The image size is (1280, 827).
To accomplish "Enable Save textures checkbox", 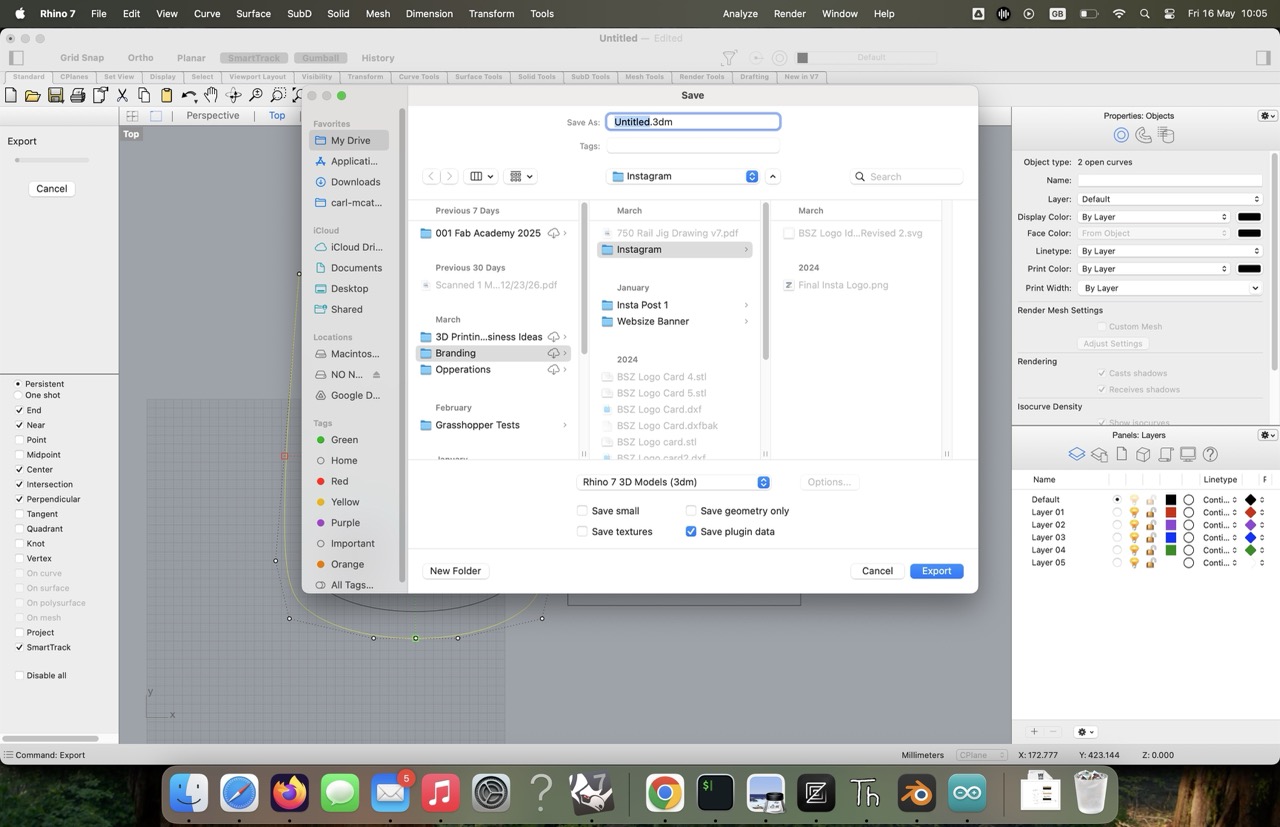I will 582,532.
